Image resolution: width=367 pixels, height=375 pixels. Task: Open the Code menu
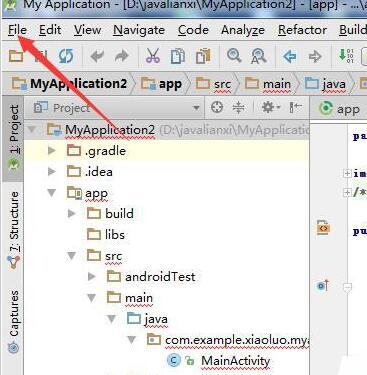193,30
